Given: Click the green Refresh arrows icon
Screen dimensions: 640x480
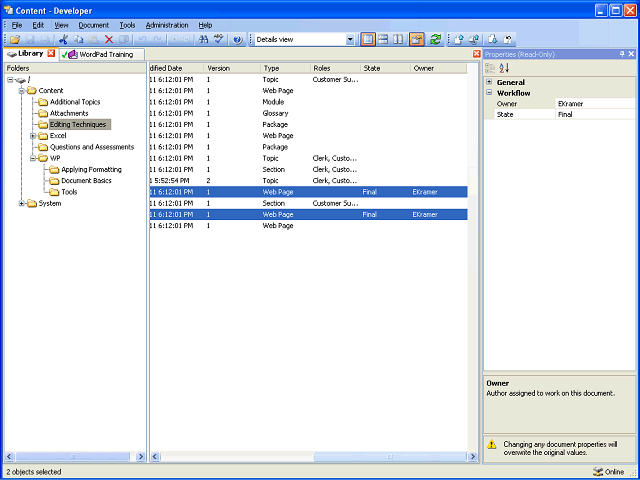Looking at the screenshot, I should 436,40.
